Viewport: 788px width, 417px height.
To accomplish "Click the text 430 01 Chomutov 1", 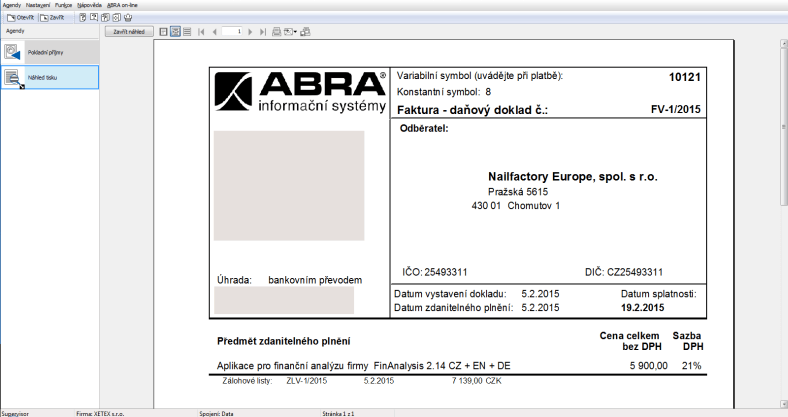I will point(516,205).
